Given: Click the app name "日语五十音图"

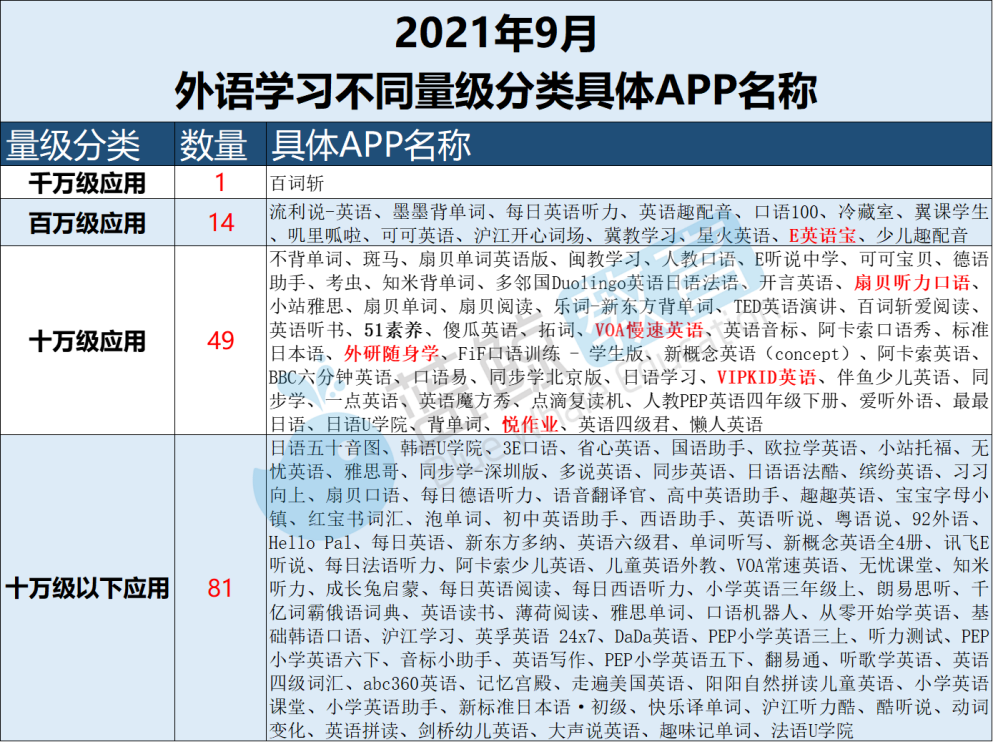Looking at the screenshot, I should [326, 448].
